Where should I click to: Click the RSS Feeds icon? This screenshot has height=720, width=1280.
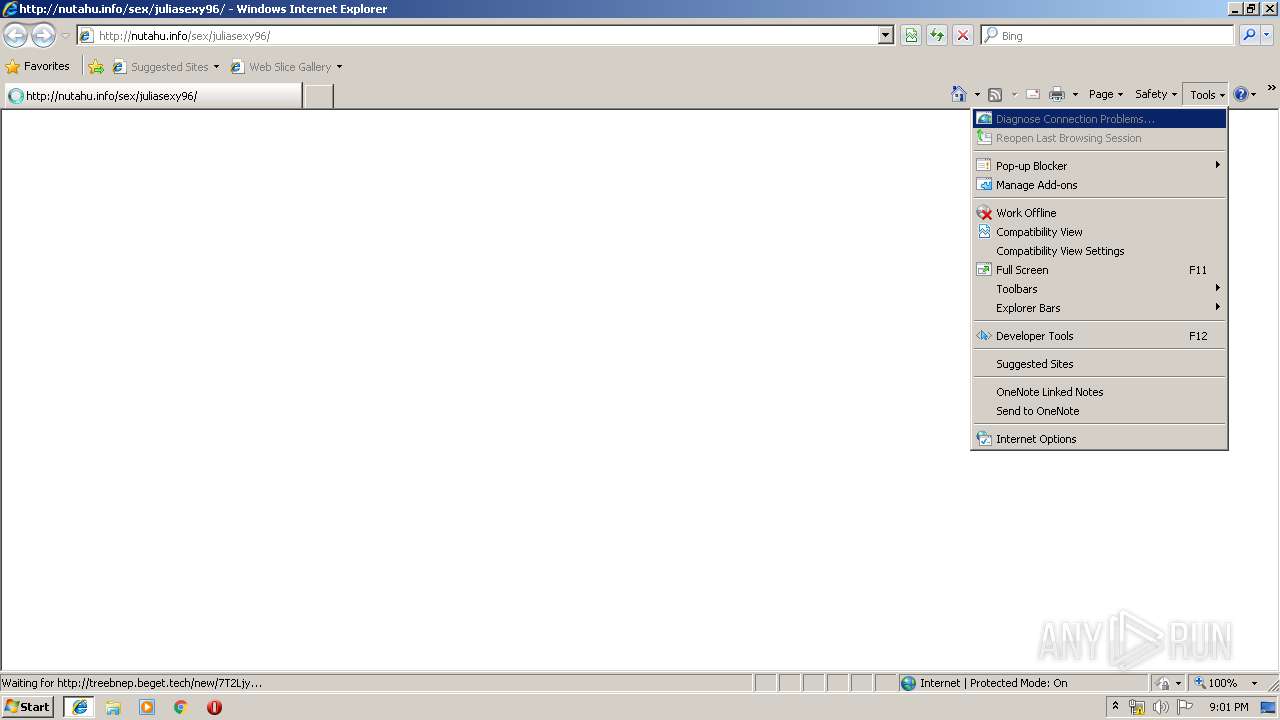point(995,94)
